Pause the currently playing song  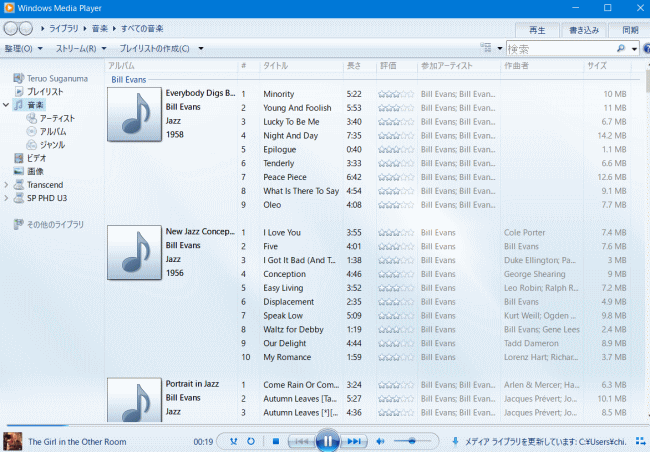tap(327, 441)
